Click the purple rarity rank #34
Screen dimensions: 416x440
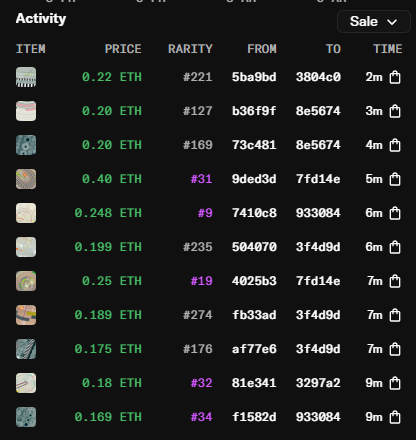[201, 417]
